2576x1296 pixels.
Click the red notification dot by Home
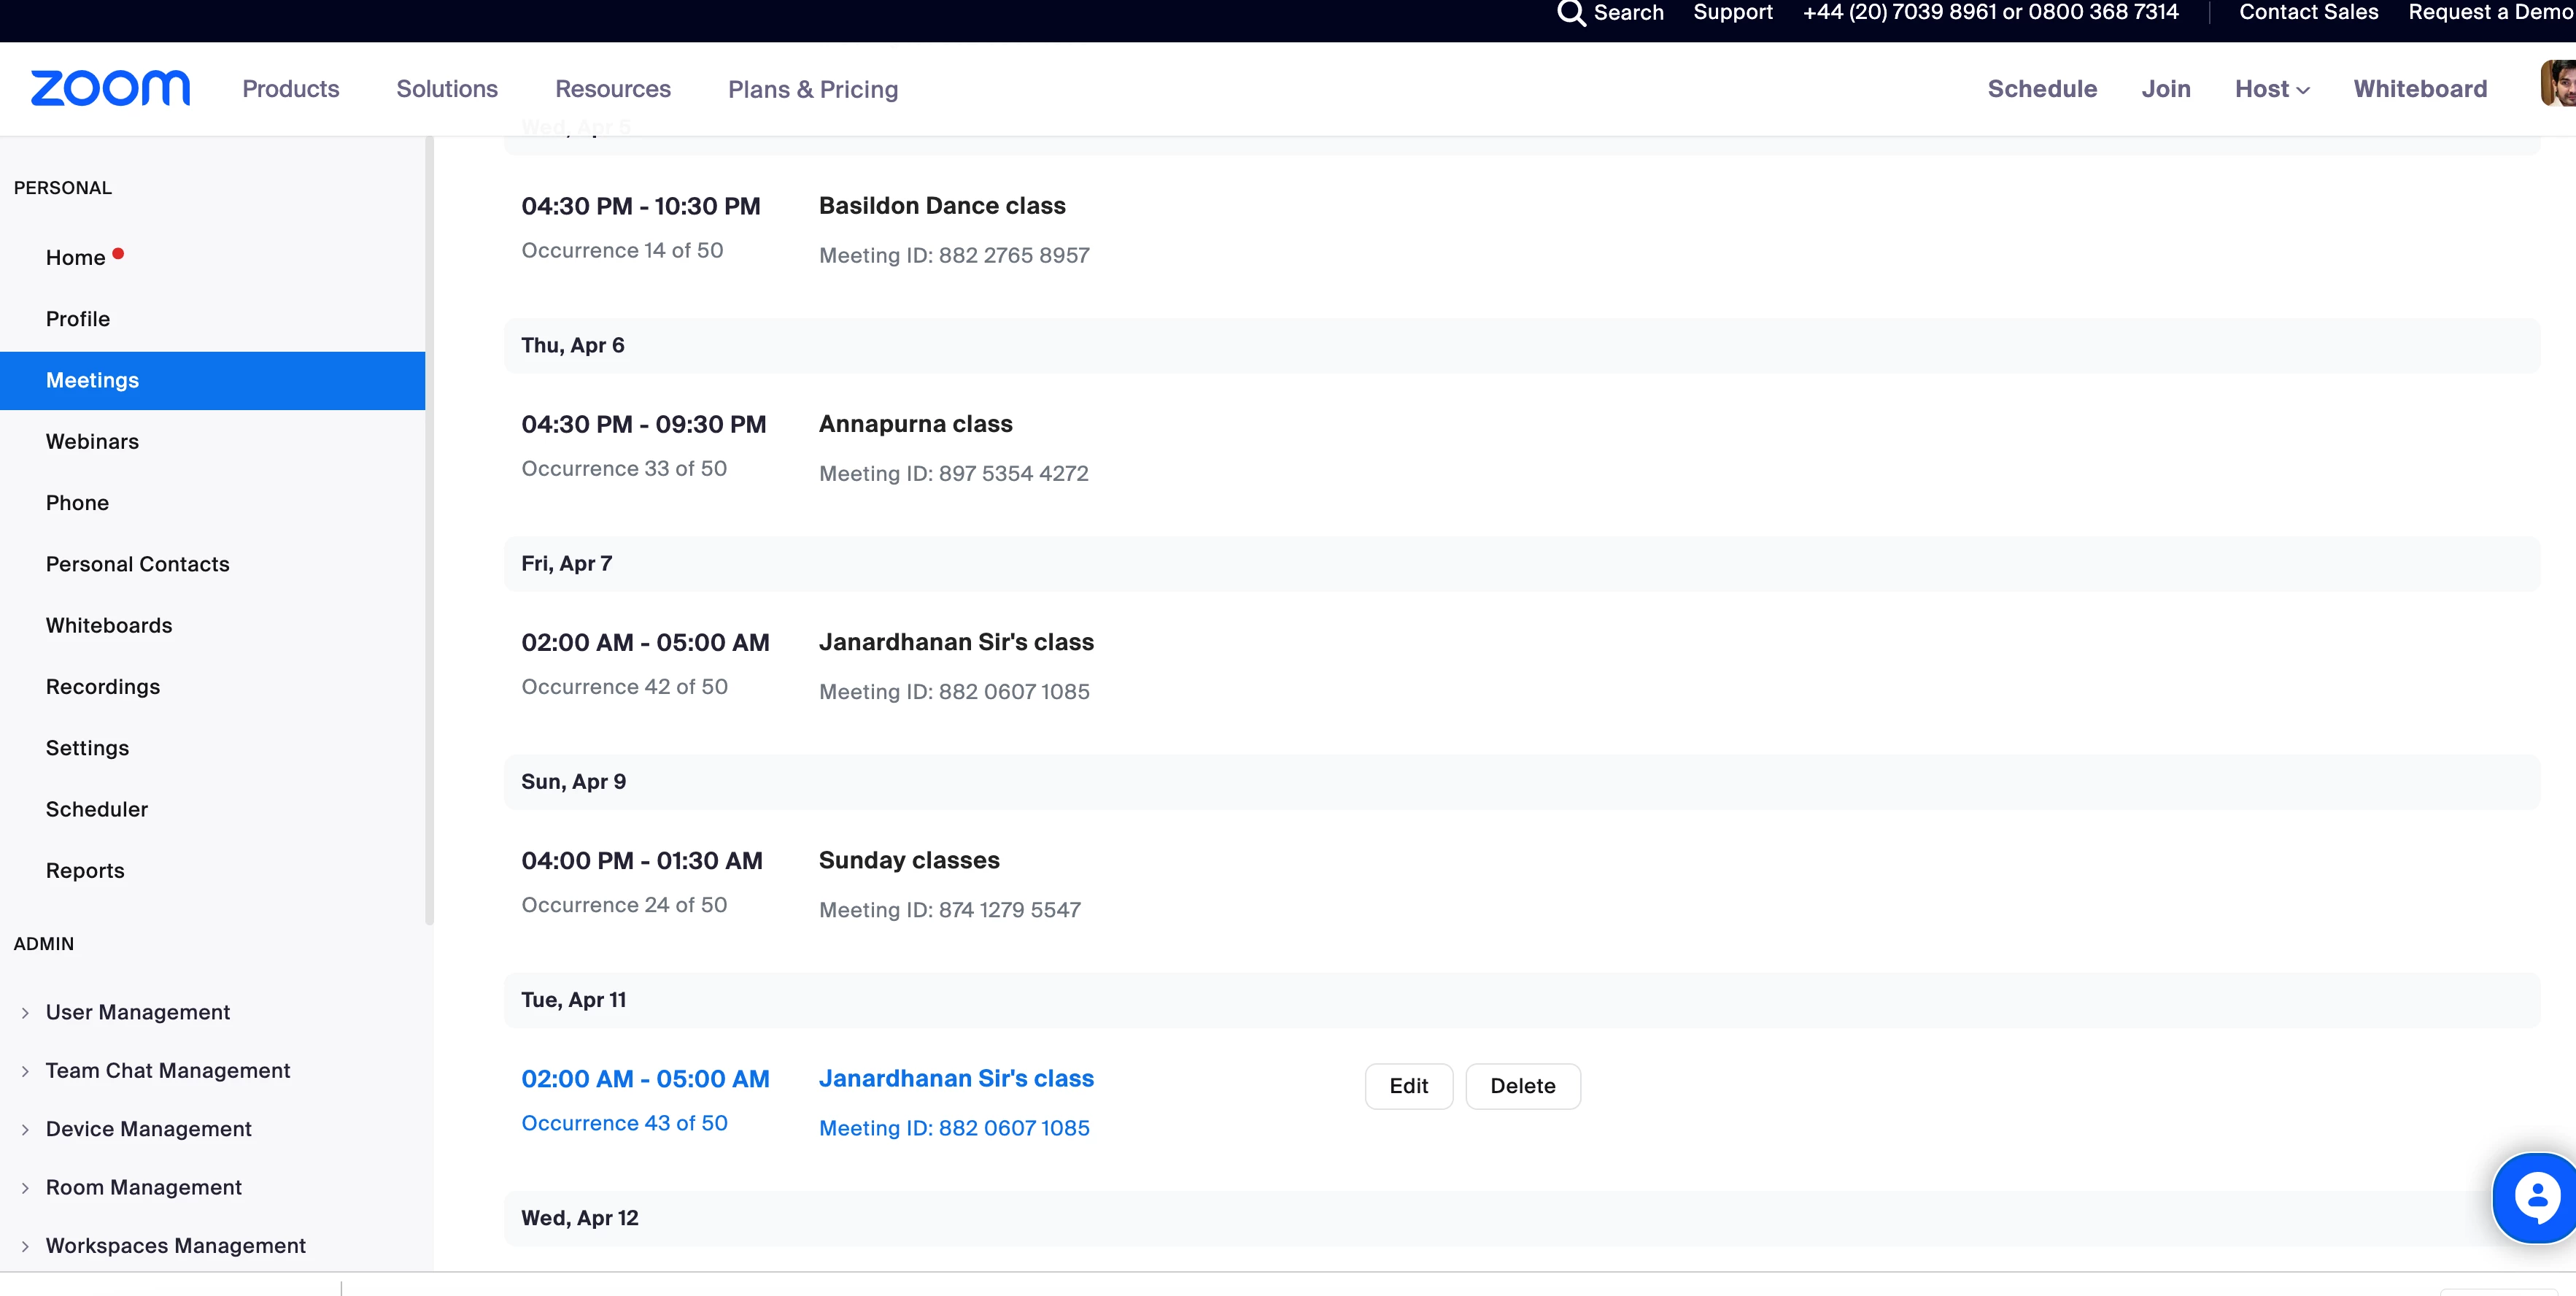tap(118, 254)
